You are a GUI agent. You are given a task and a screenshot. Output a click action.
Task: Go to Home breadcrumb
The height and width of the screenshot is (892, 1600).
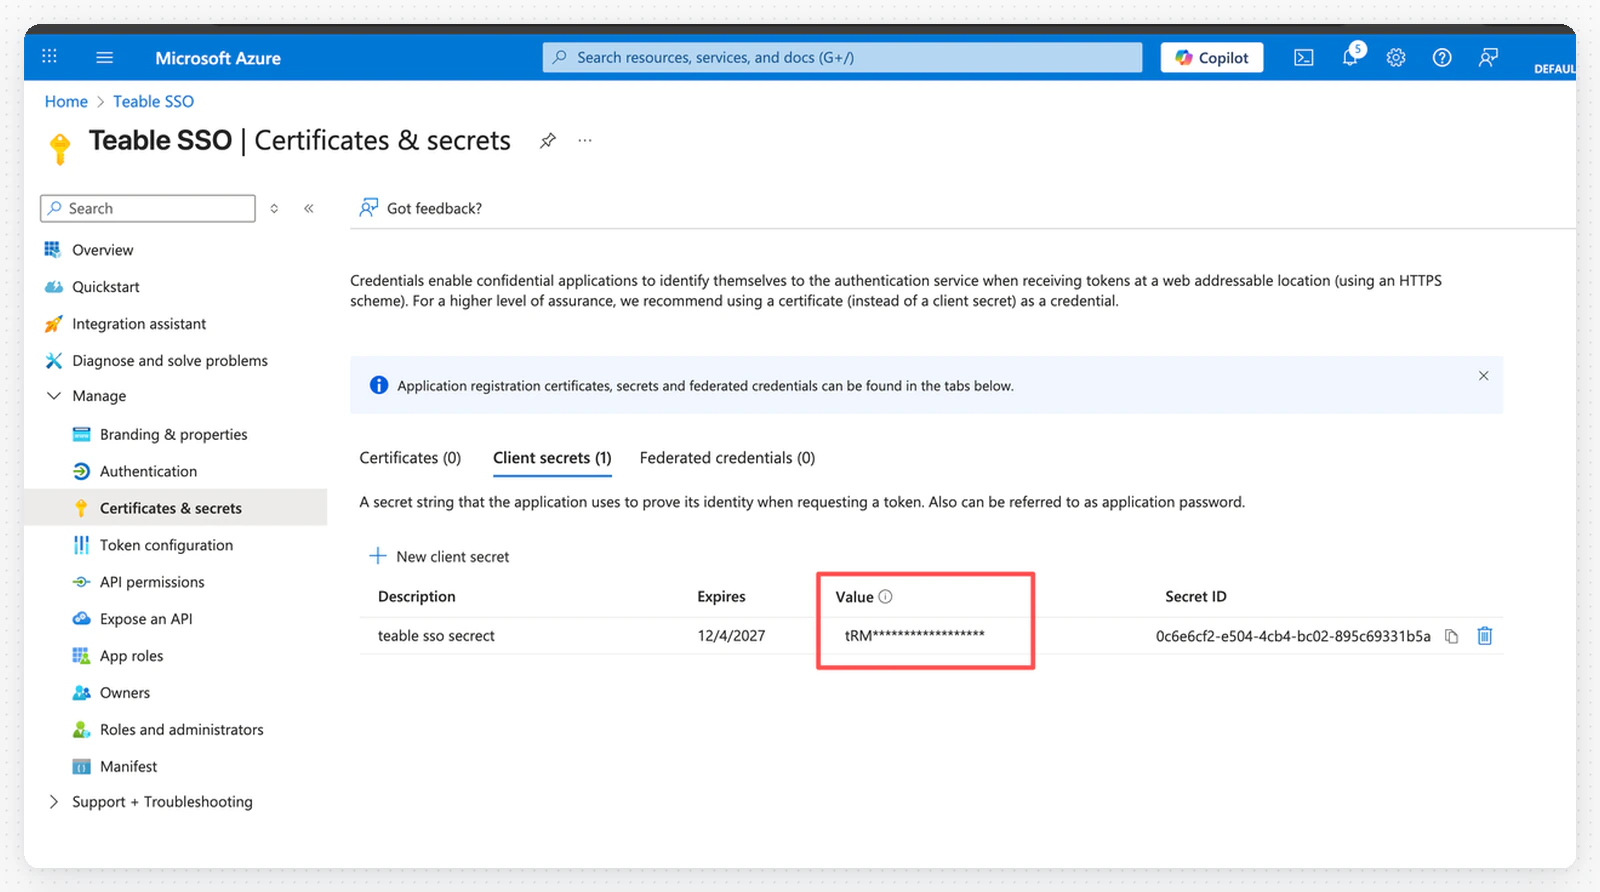tap(66, 101)
